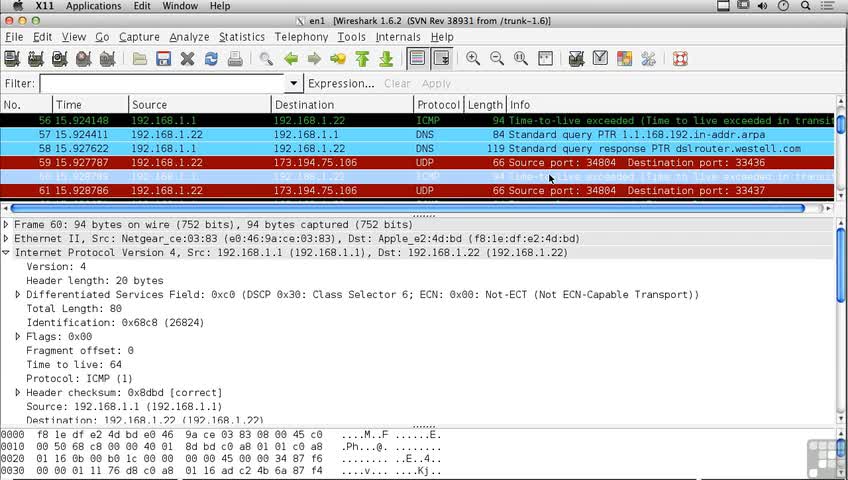This screenshot has width=848, height=480.
Task: Go to packet number icon
Action: (x=338, y=58)
